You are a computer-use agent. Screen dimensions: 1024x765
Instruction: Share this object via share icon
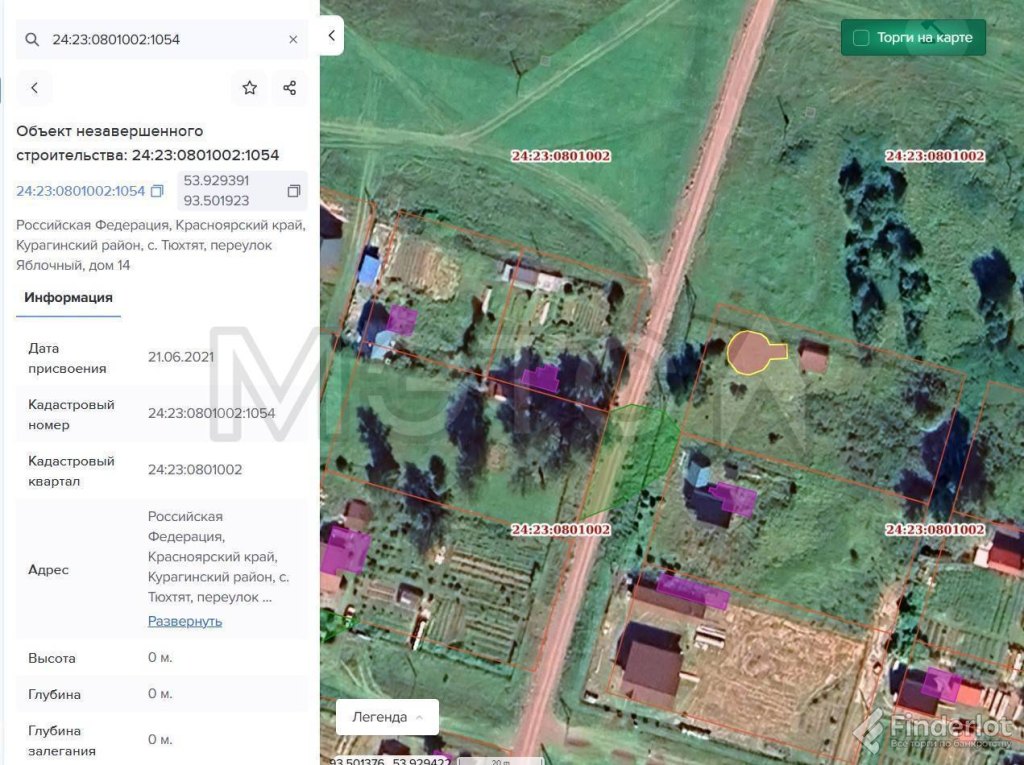290,88
